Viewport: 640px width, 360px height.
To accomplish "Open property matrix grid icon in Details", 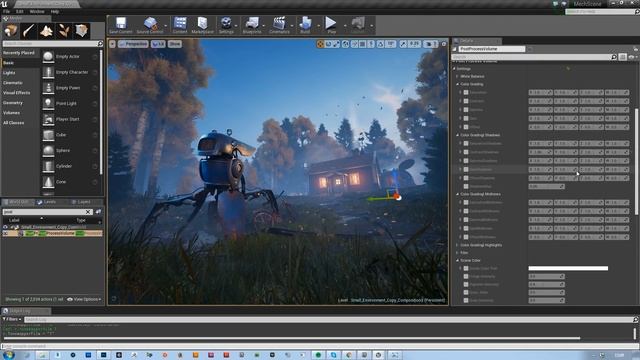I will (622, 58).
